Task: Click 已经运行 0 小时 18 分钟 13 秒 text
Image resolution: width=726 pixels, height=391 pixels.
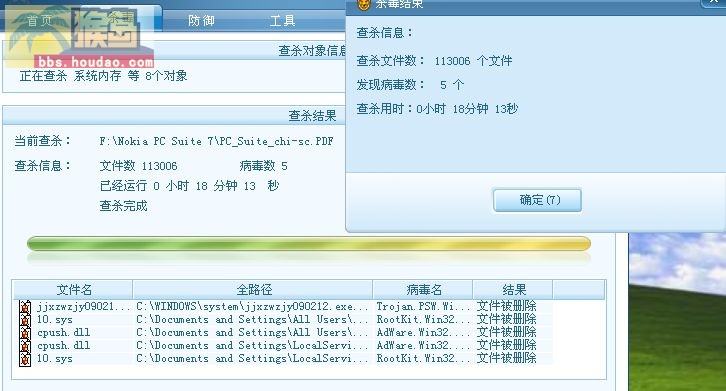Action: click(x=189, y=186)
